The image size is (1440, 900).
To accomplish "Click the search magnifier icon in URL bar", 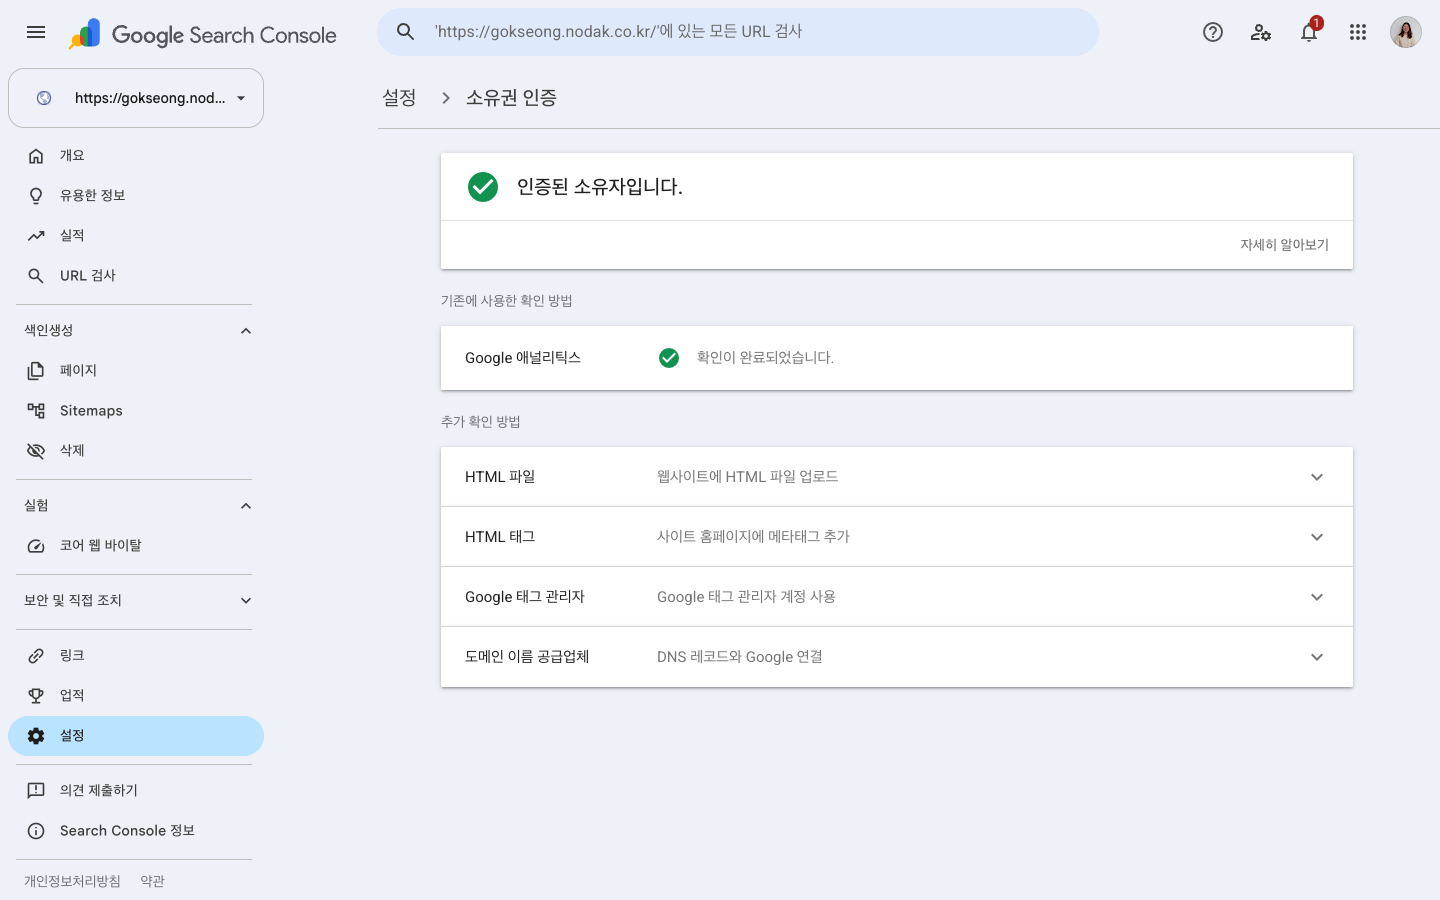I will pos(405,32).
